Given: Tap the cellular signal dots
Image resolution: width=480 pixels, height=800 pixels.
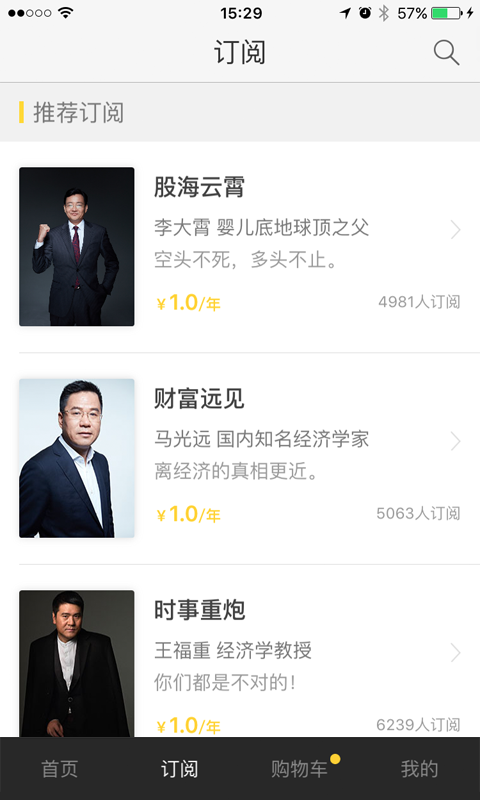Looking at the screenshot, I should pos(30,13).
